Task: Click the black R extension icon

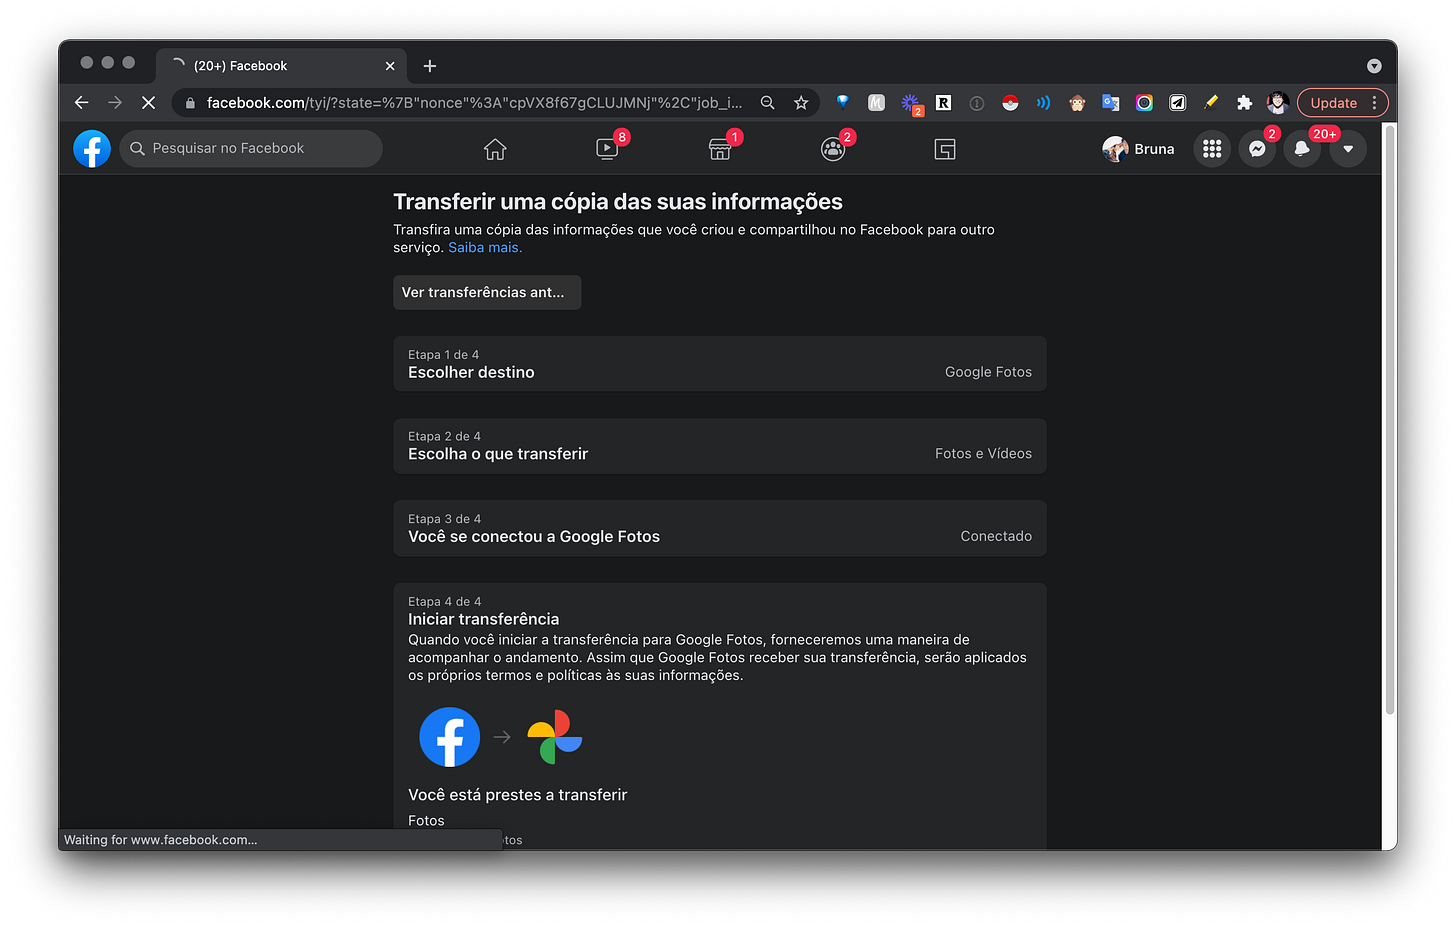Action: (943, 102)
